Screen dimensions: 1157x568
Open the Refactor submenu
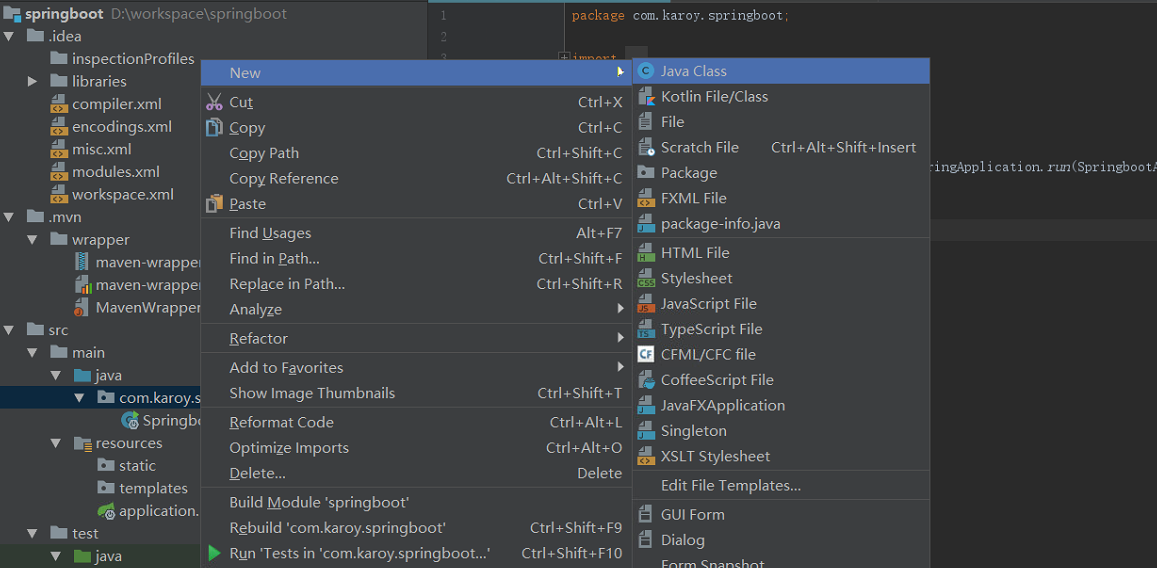point(416,339)
